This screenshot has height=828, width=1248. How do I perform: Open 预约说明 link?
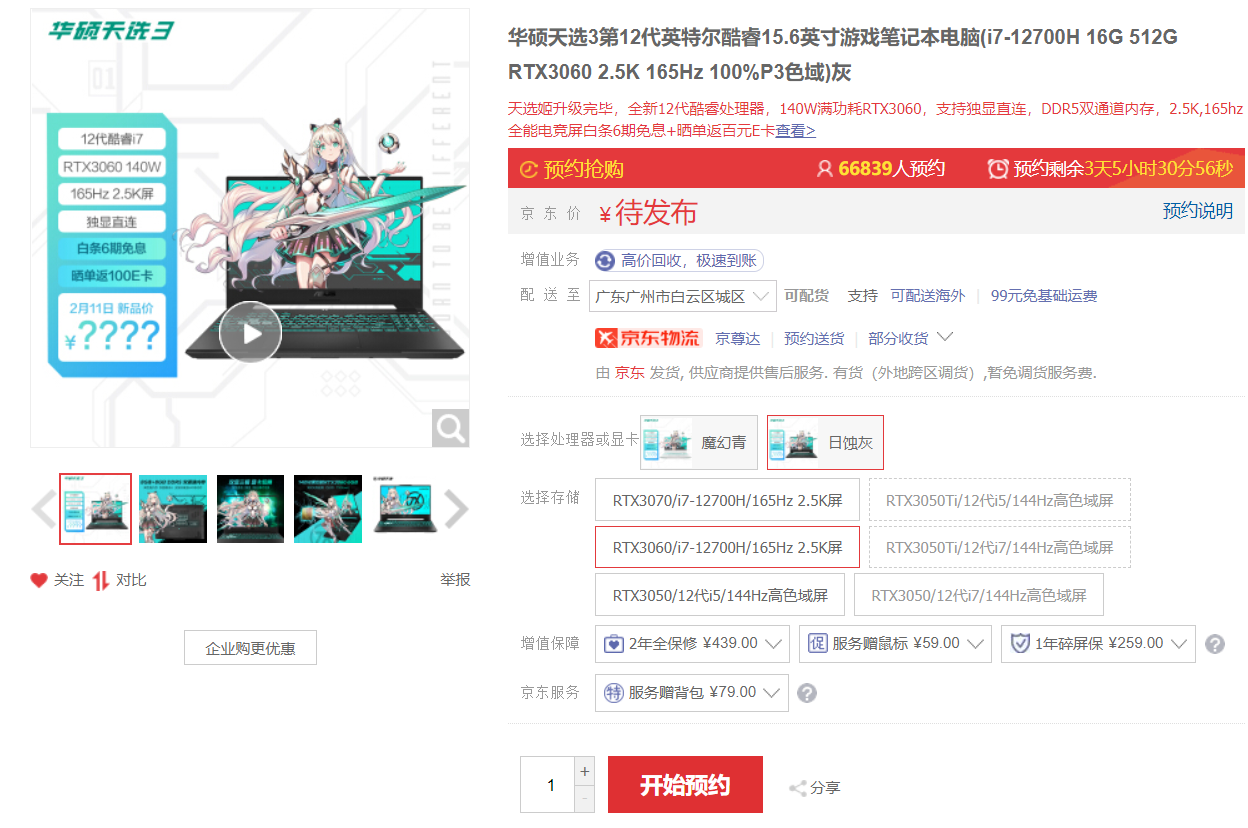pos(1197,211)
